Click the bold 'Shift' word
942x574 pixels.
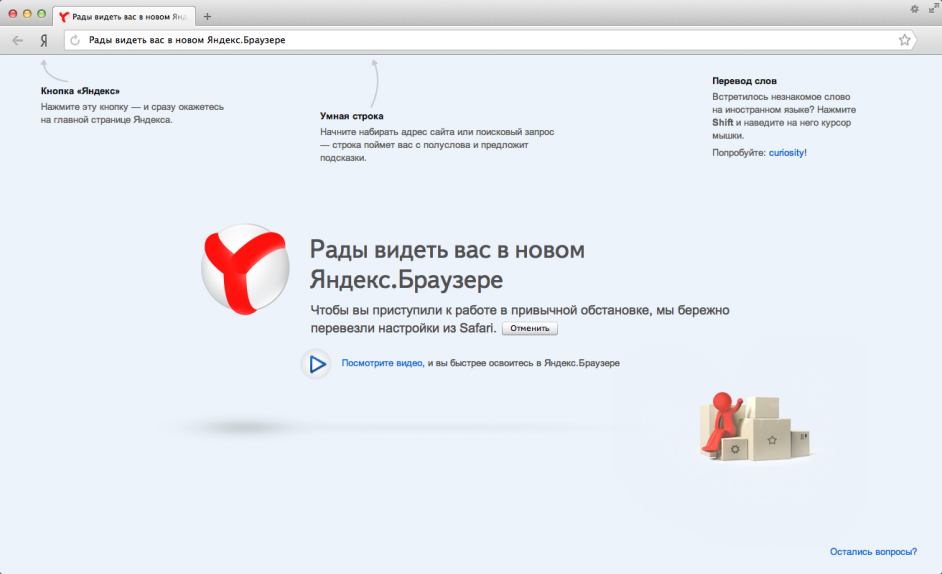pyautogui.click(x=723, y=123)
